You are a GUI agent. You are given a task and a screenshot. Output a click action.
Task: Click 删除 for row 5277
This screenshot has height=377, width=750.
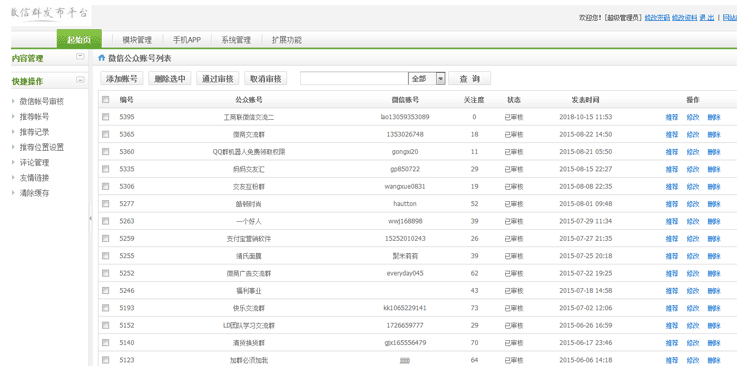click(x=714, y=204)
